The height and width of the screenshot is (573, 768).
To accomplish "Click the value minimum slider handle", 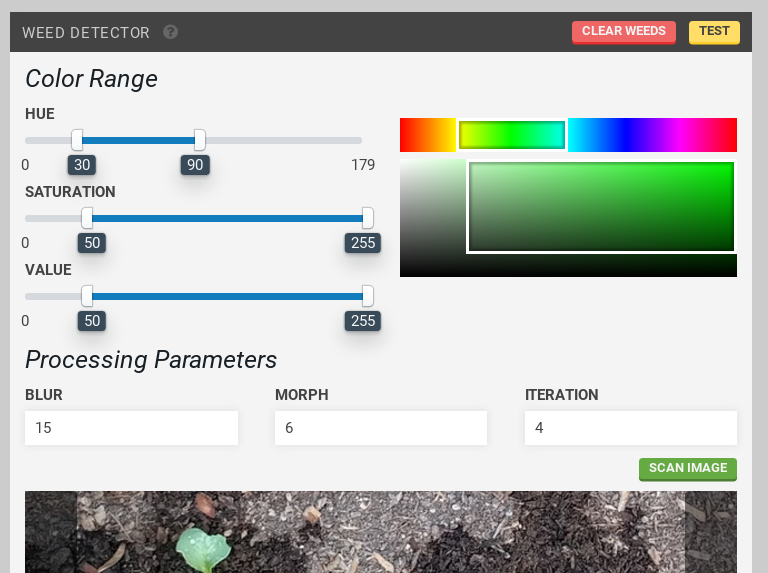I will pos(87,296).
